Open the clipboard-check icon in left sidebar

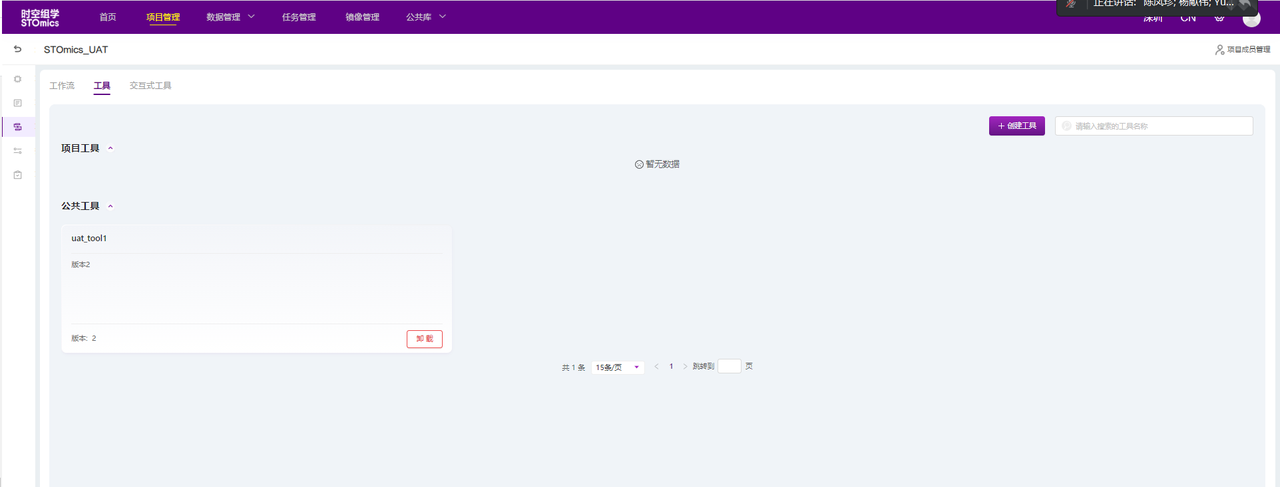(17, 175)
